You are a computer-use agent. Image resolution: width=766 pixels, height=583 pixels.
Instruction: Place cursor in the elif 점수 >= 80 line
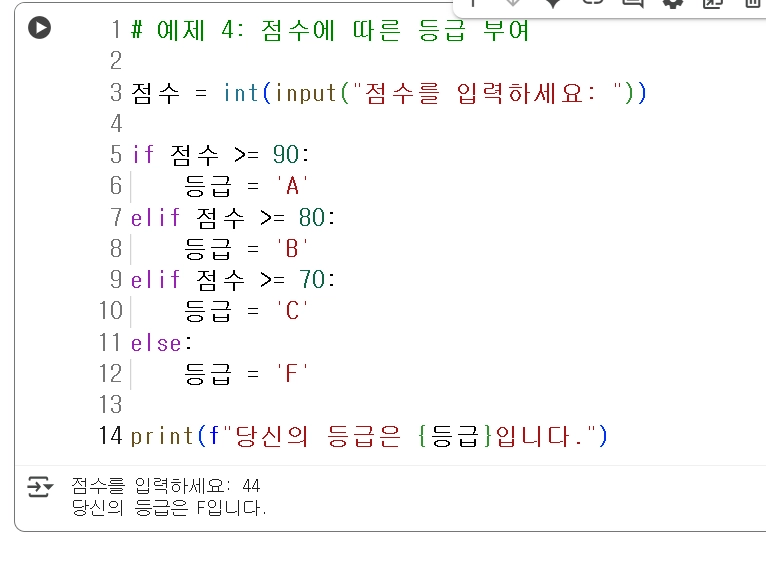tap(233, 217)
